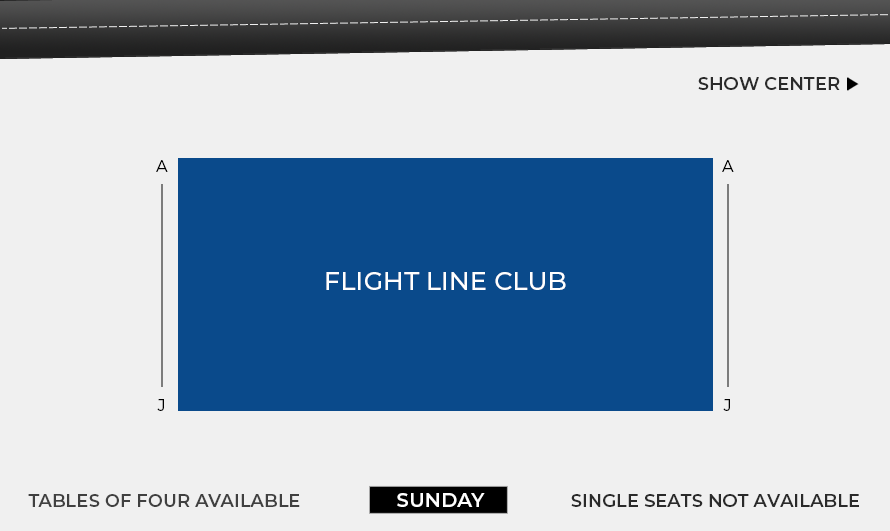Click row J label on right side
Viewport: 890px width, 531px height.
727,405
